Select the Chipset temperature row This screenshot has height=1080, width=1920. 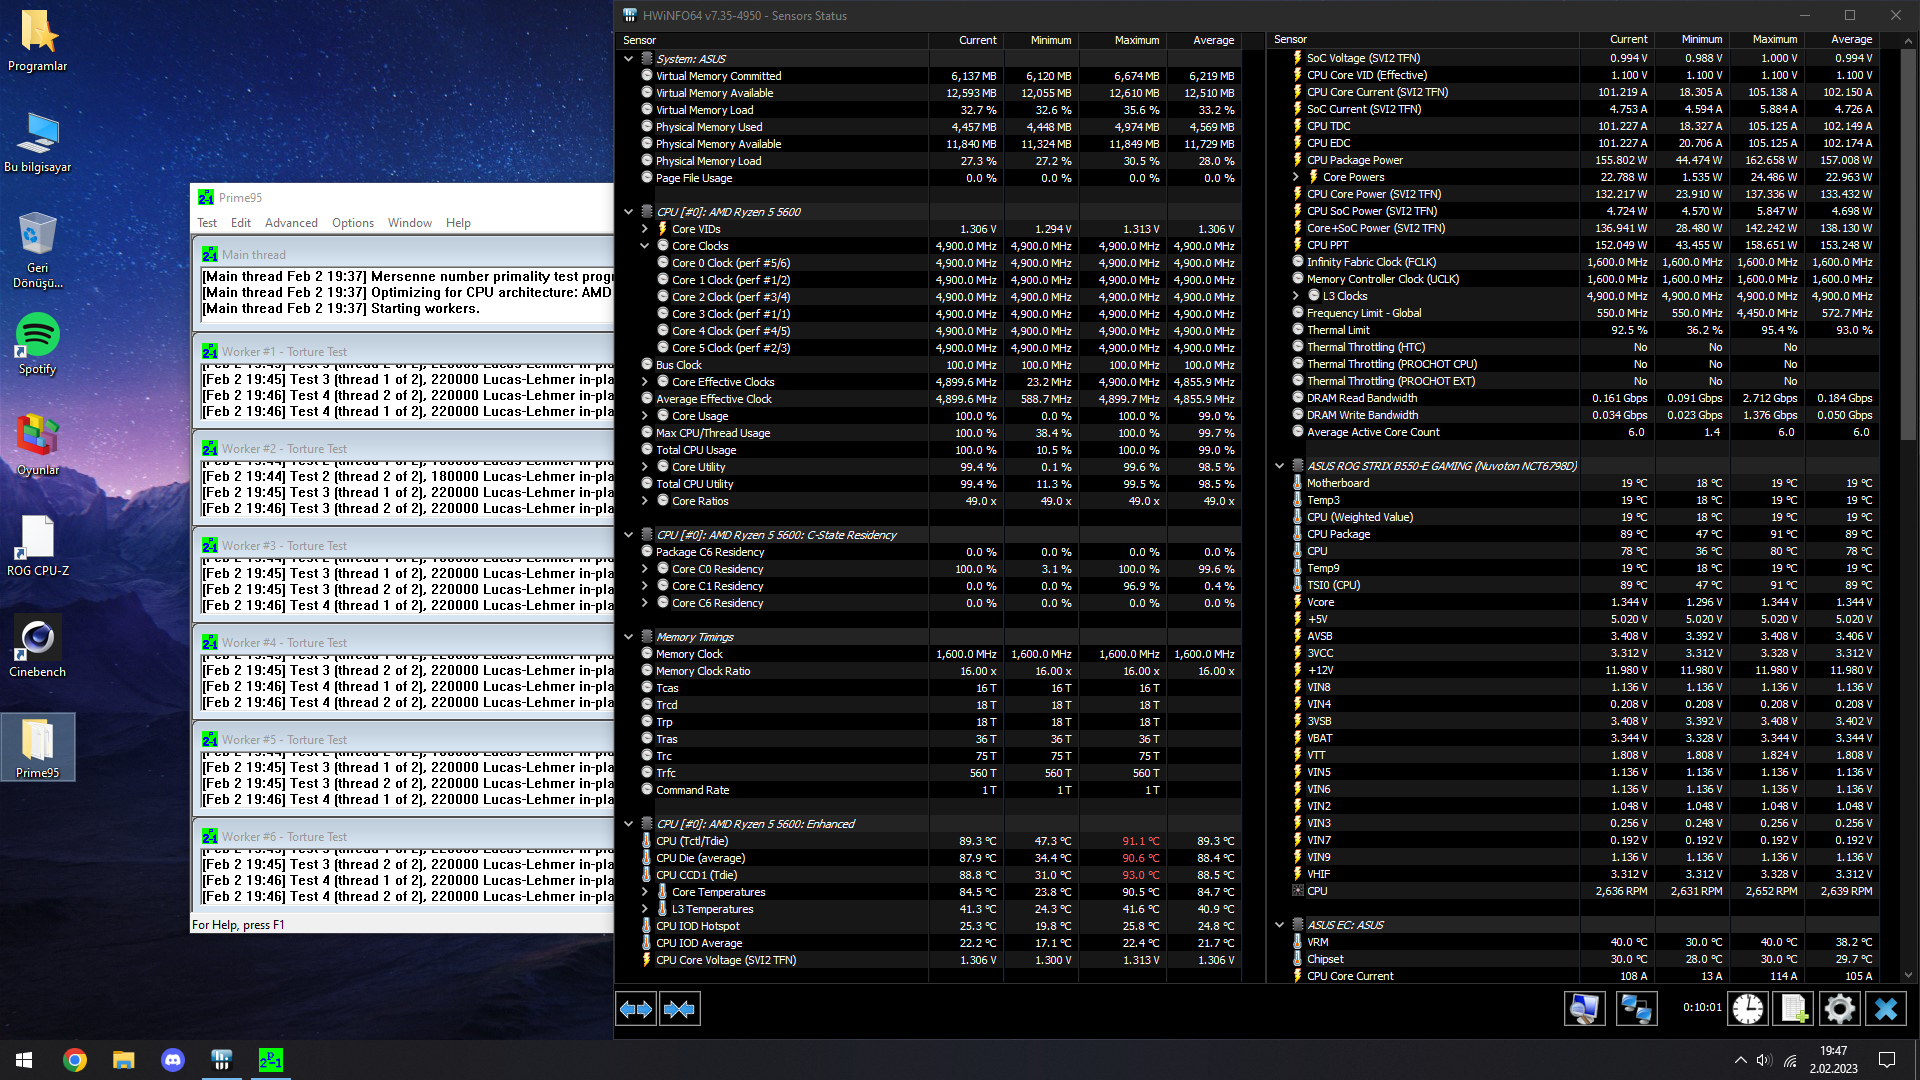pos(1574,959)
